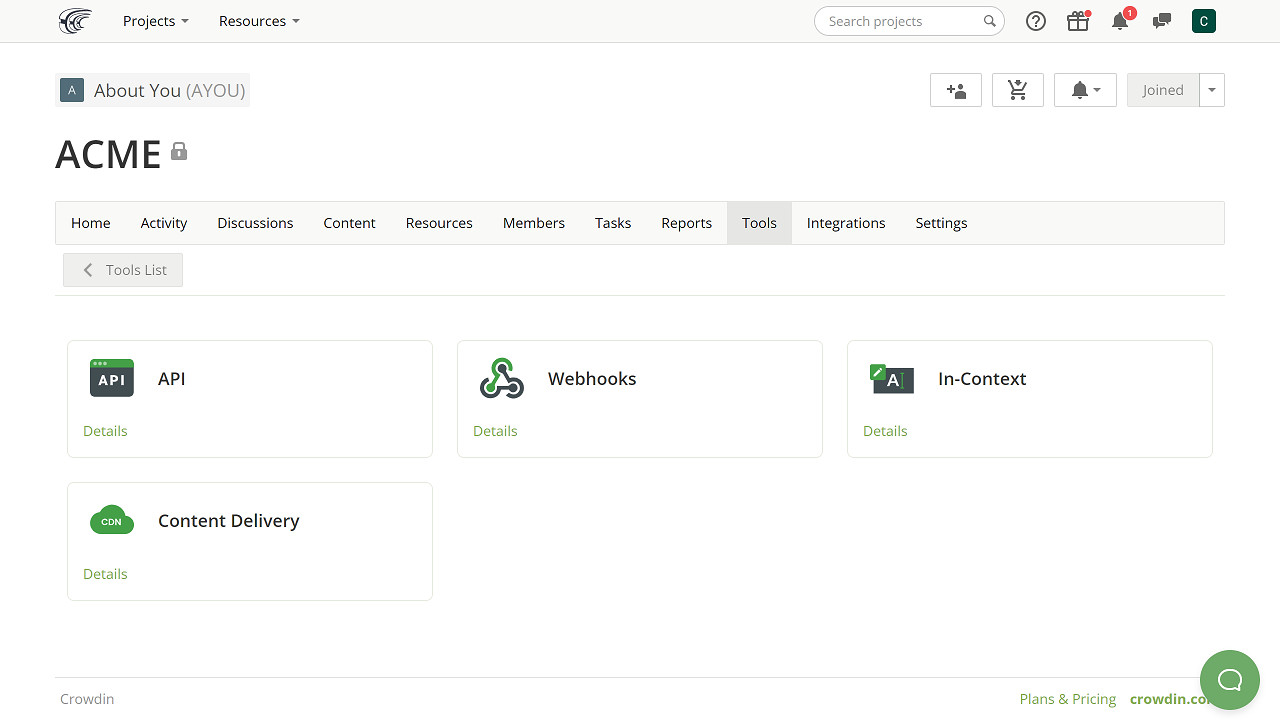Image resolution: width=1280 pixels, height=720 pixels.
Task: Click the user avatar icon
Action: click(x=1204, y=21)
